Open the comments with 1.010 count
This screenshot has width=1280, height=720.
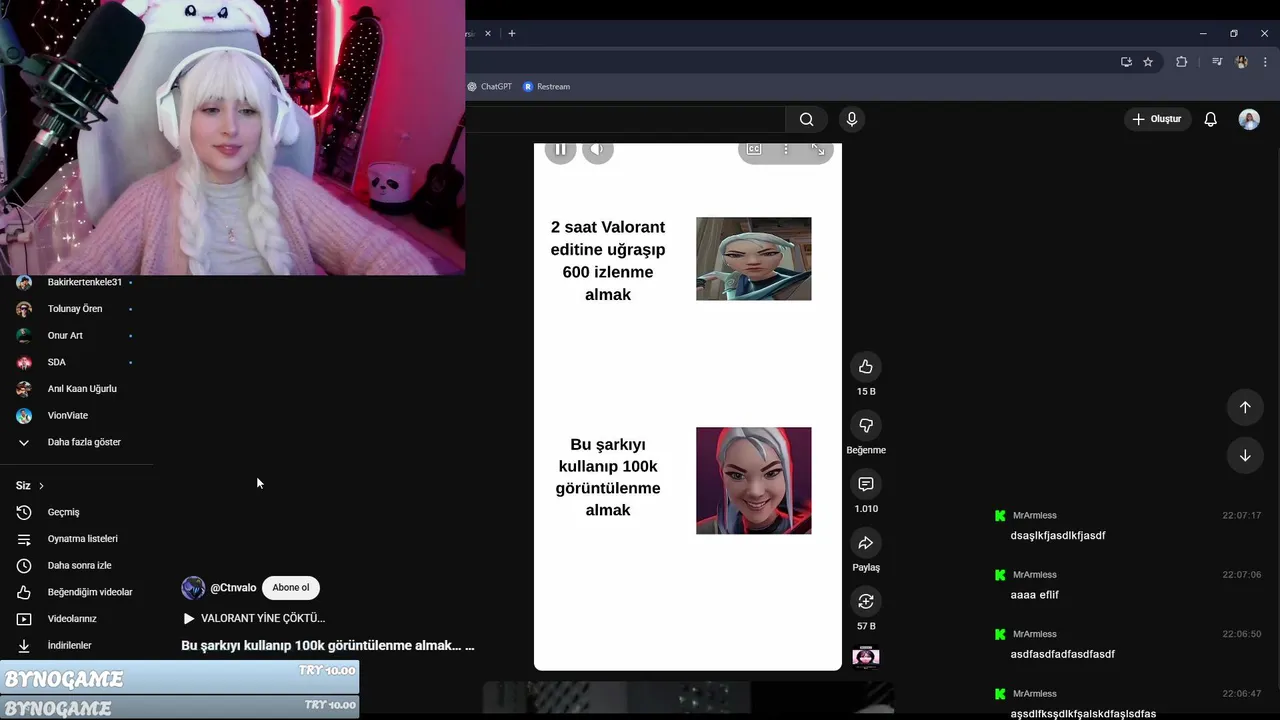(x=866, y=484)
